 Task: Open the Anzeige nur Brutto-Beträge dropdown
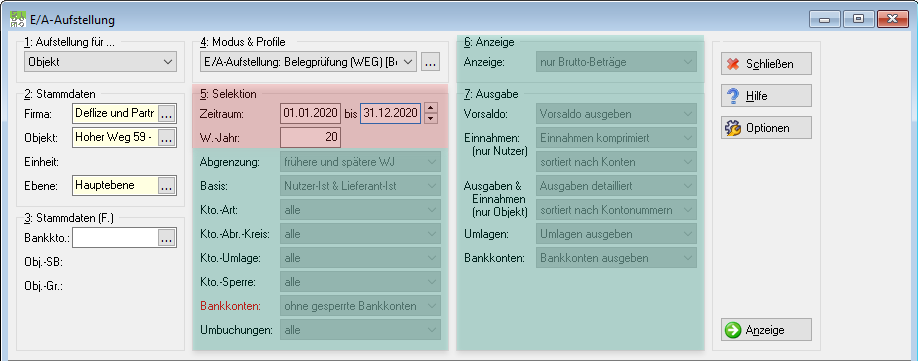click(616, 61)
